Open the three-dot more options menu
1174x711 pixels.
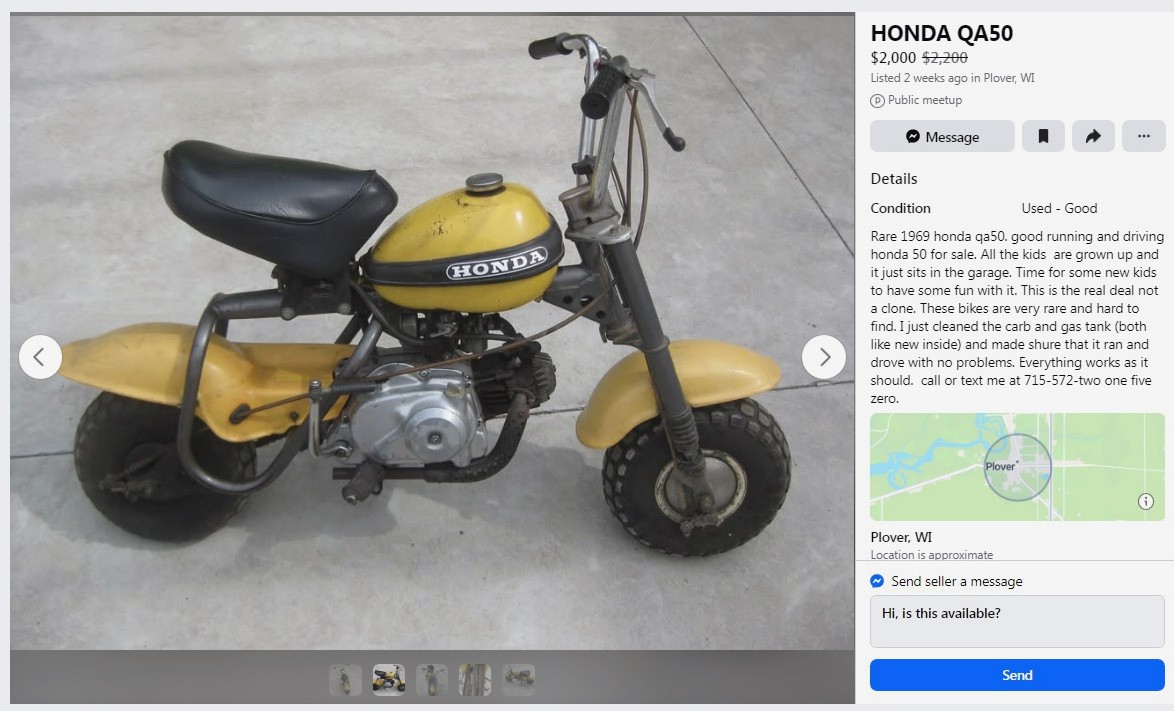pos(1143,136)
